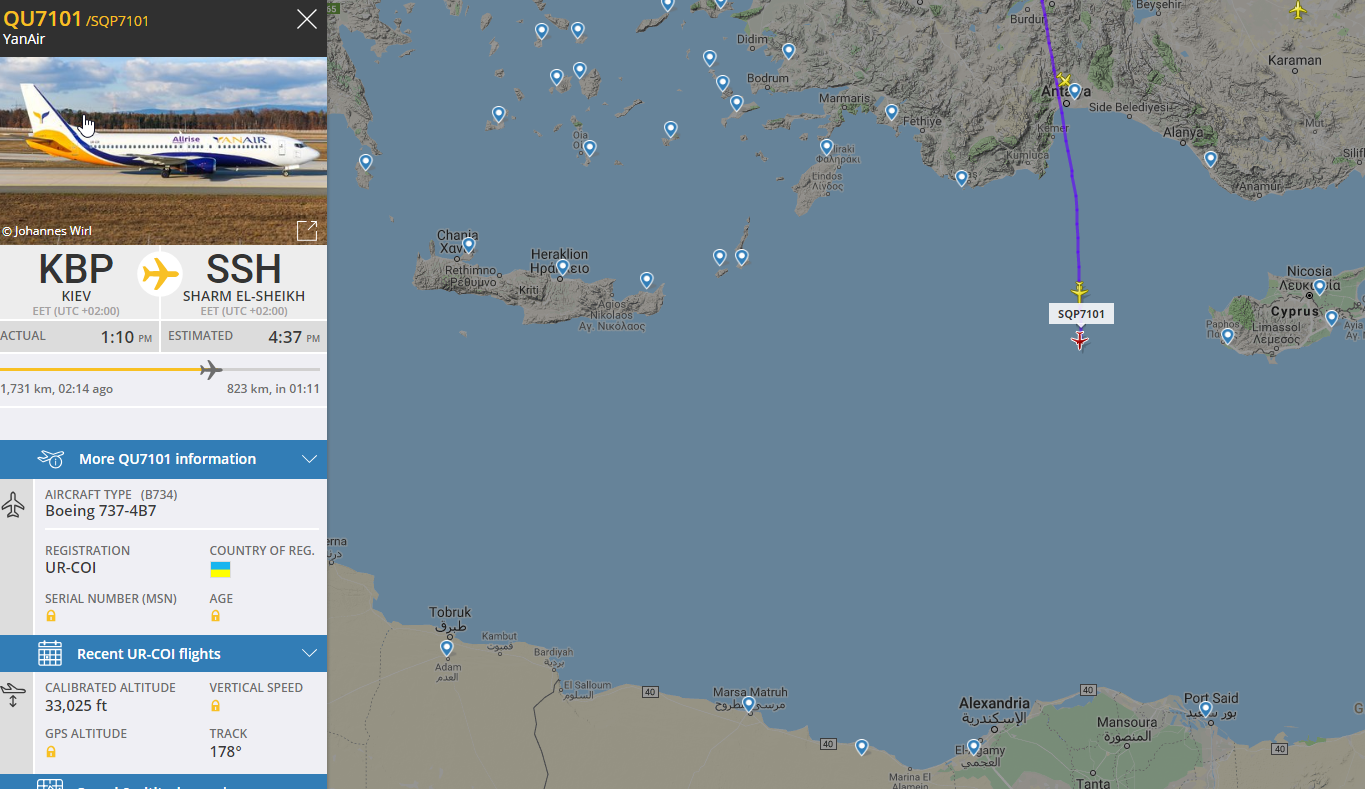Click the airport pin at Heraklion
This screenshot has height=789, width=1365.
pyautogui.click(x=562, y=267)
